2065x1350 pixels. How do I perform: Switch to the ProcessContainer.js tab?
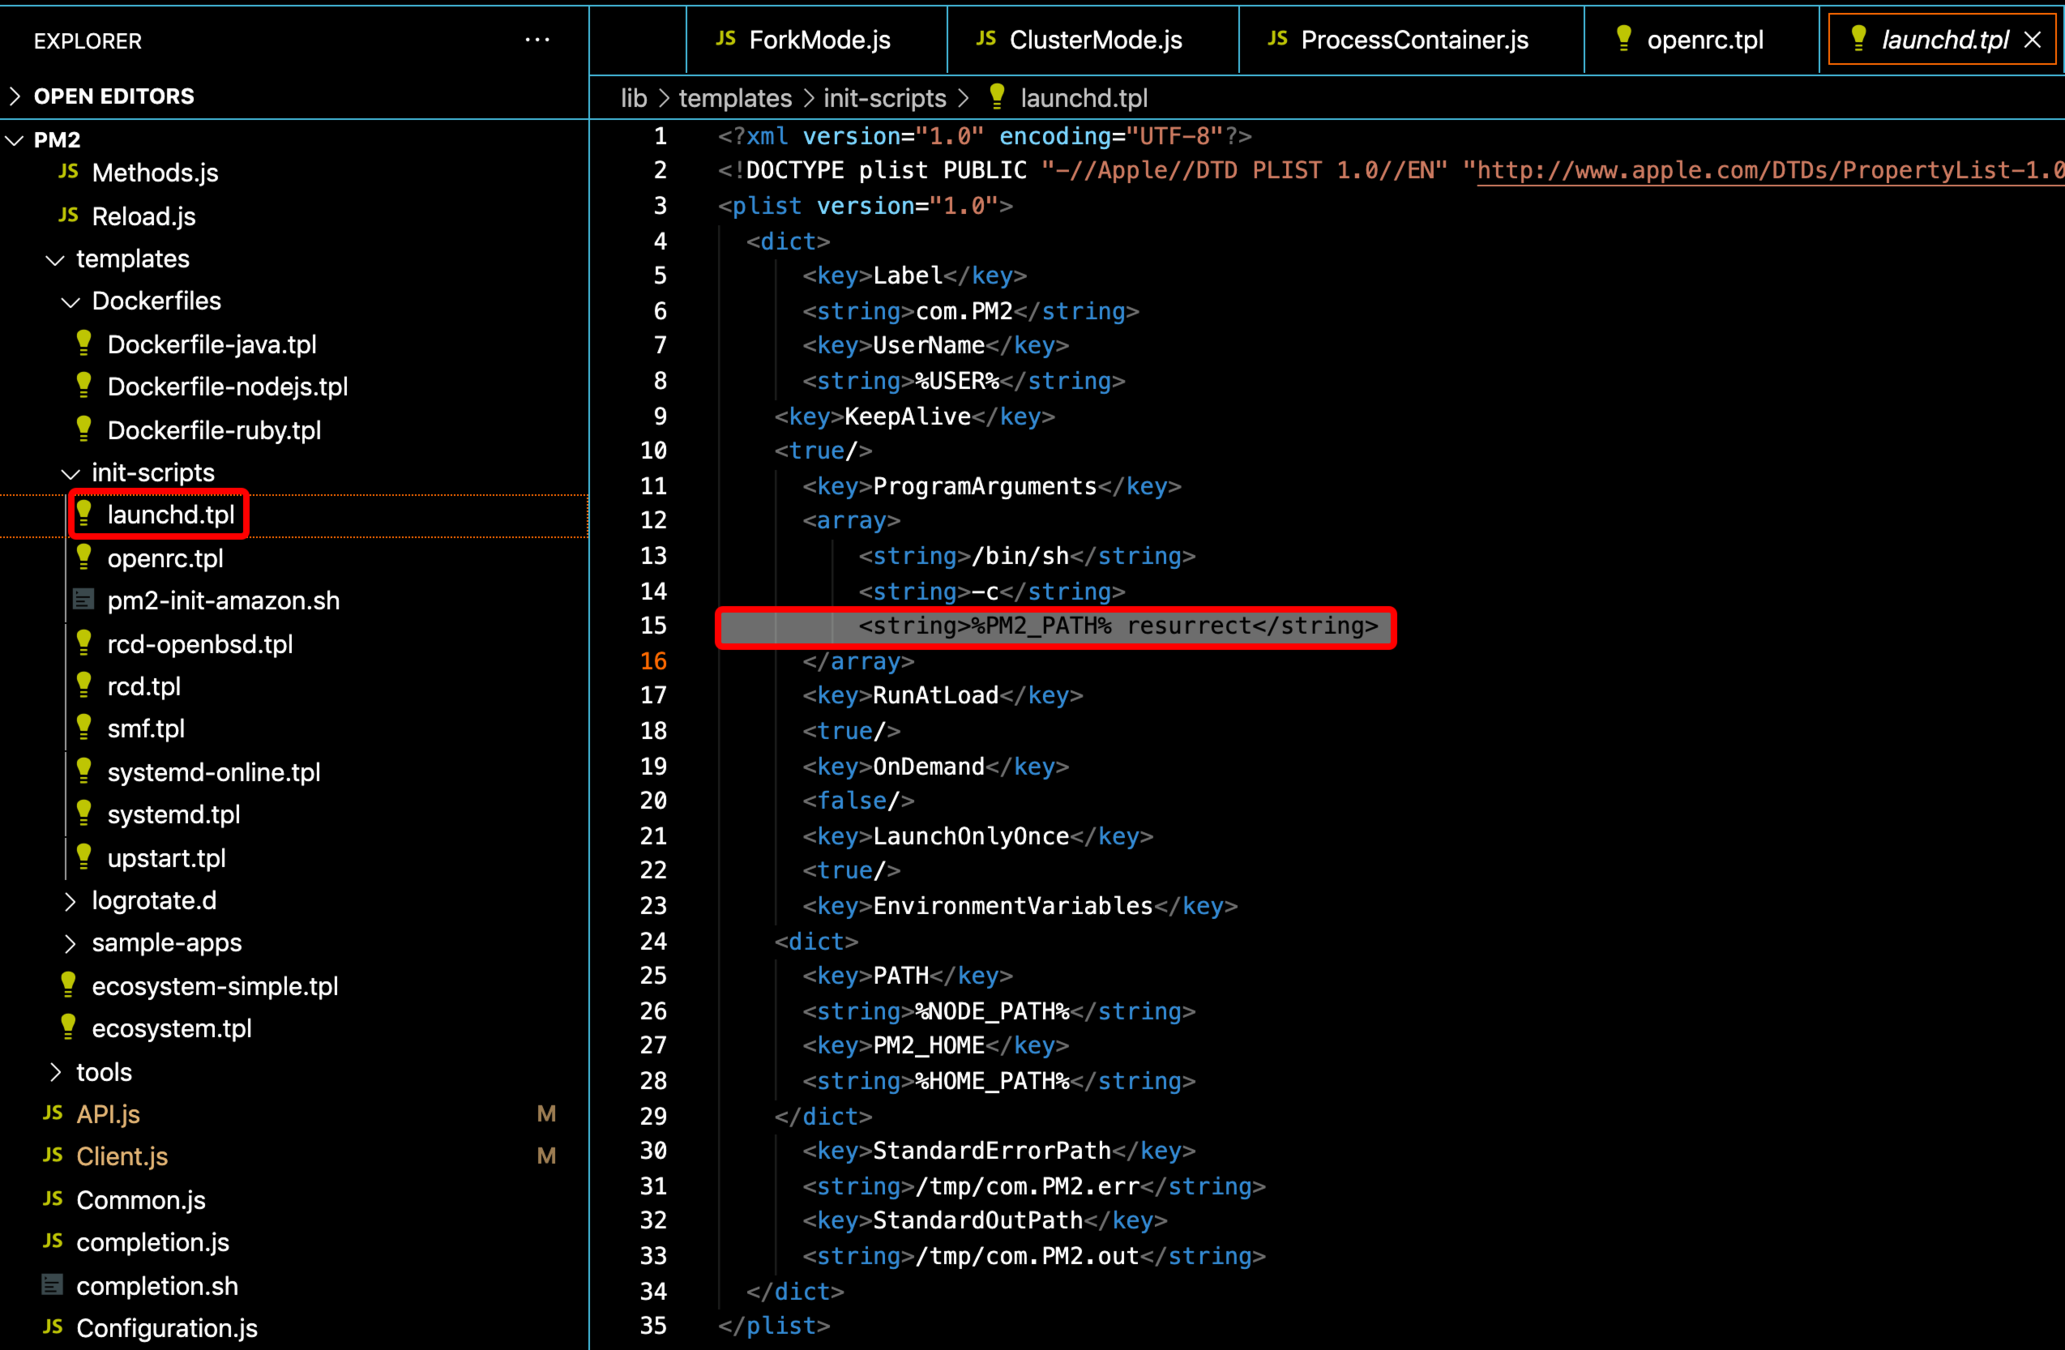click(1413, 40)
